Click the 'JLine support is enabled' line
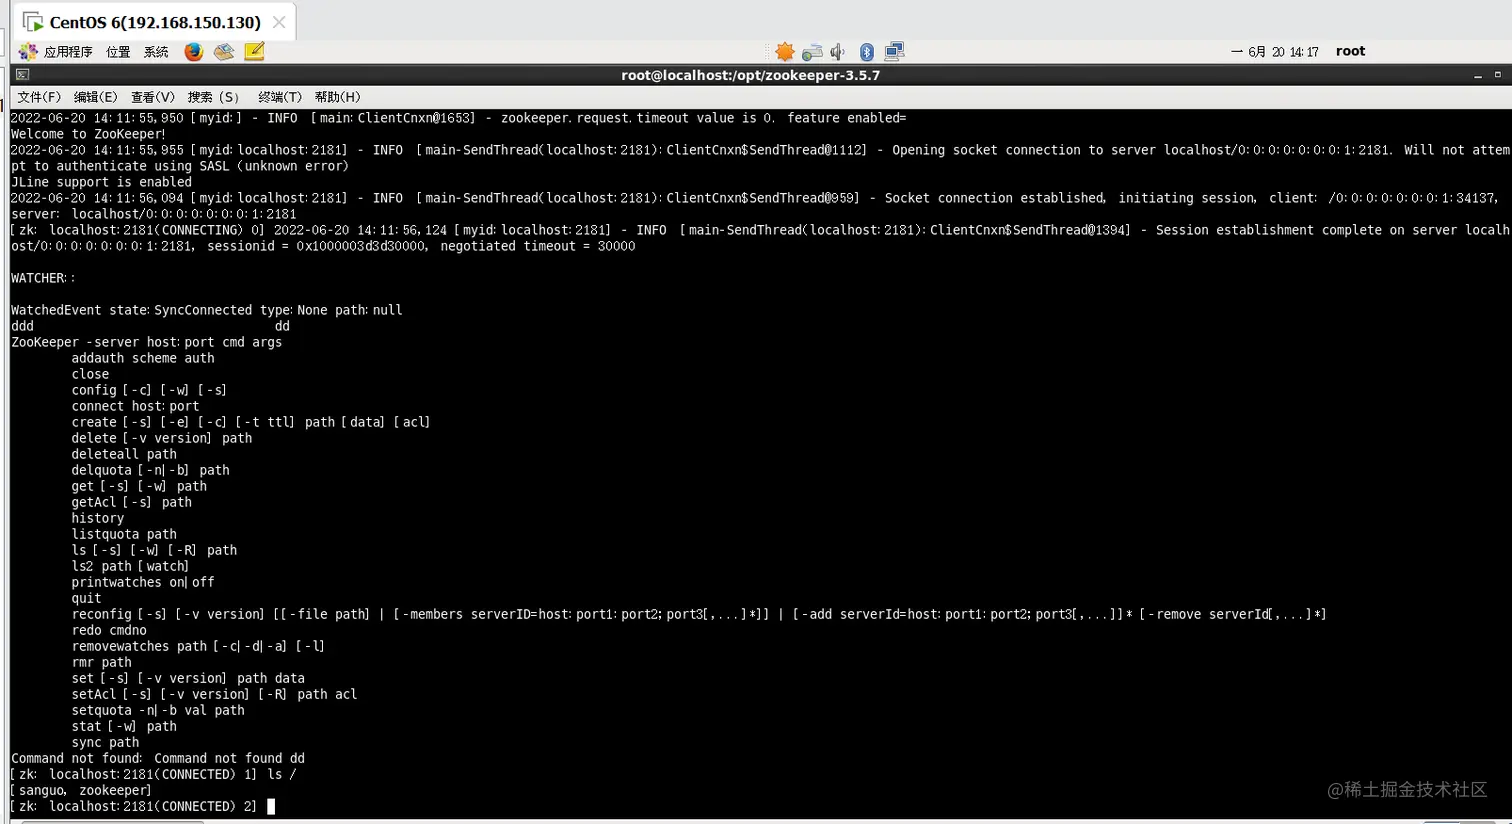Image resolution: width=1512 pixels, height=824 pixels. point(101,182)
